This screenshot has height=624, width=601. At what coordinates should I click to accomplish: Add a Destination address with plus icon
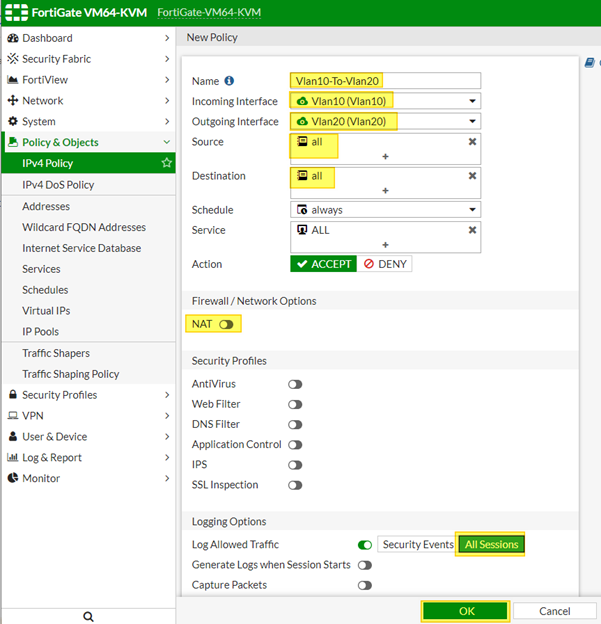click(385, 191)
